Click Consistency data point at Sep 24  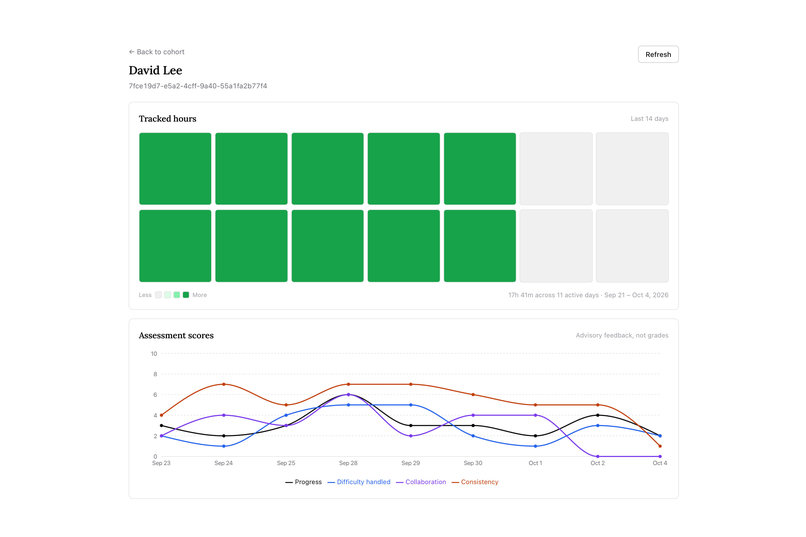tap(224, 384)
